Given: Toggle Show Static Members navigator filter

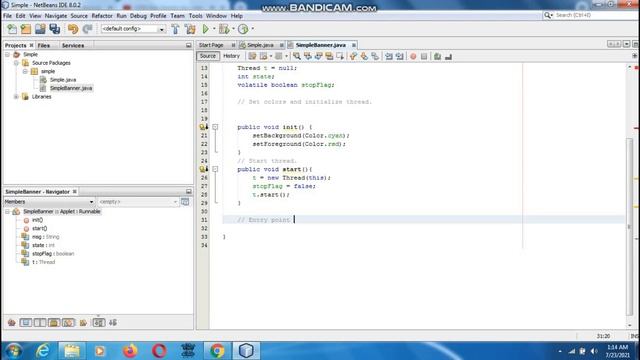Looking at the screenshot, I should 40,322.
